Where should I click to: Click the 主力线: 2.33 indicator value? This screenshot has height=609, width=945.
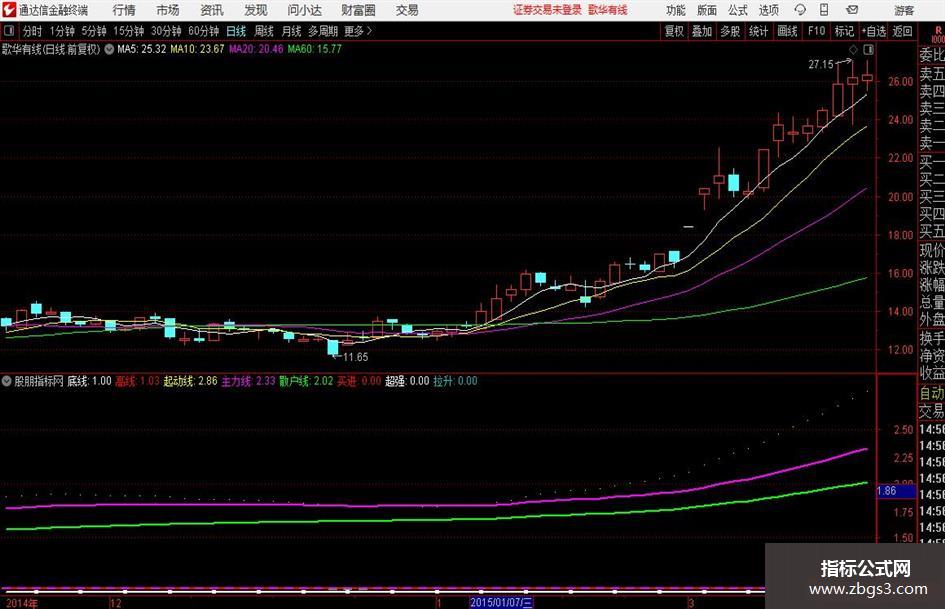pos(248,381)
